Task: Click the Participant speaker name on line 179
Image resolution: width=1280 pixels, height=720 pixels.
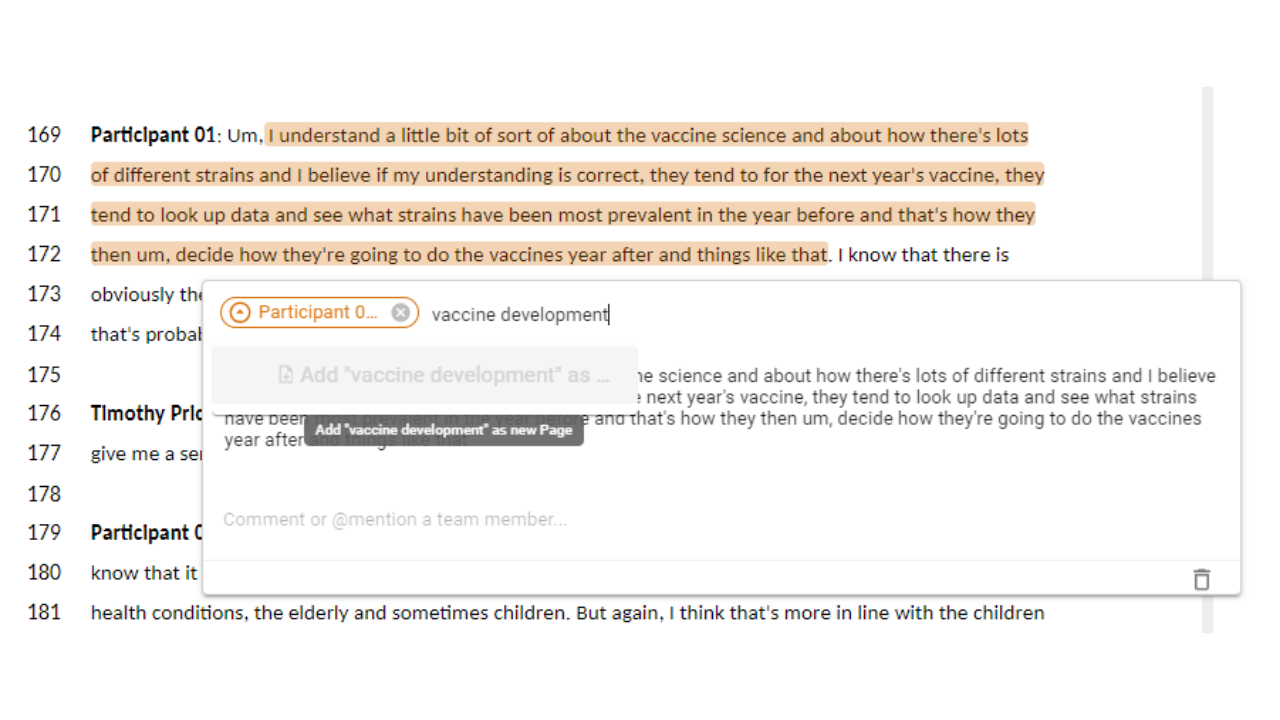Action: (147, 533)
